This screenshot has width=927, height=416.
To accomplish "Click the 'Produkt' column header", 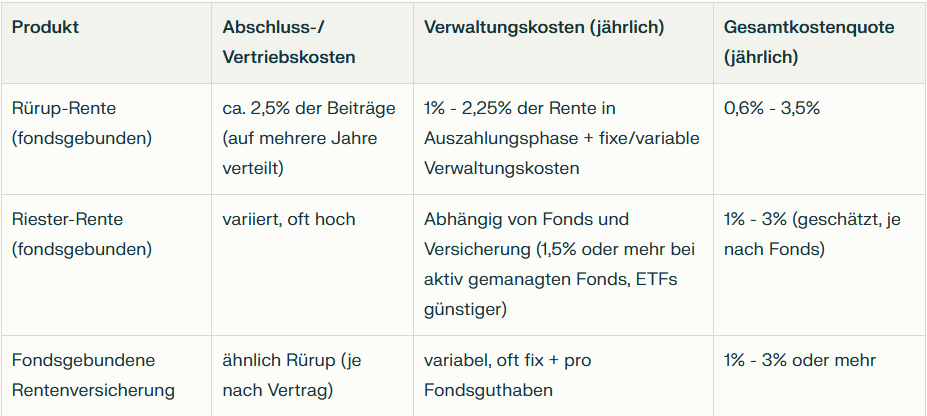I will tap(46, 28).
